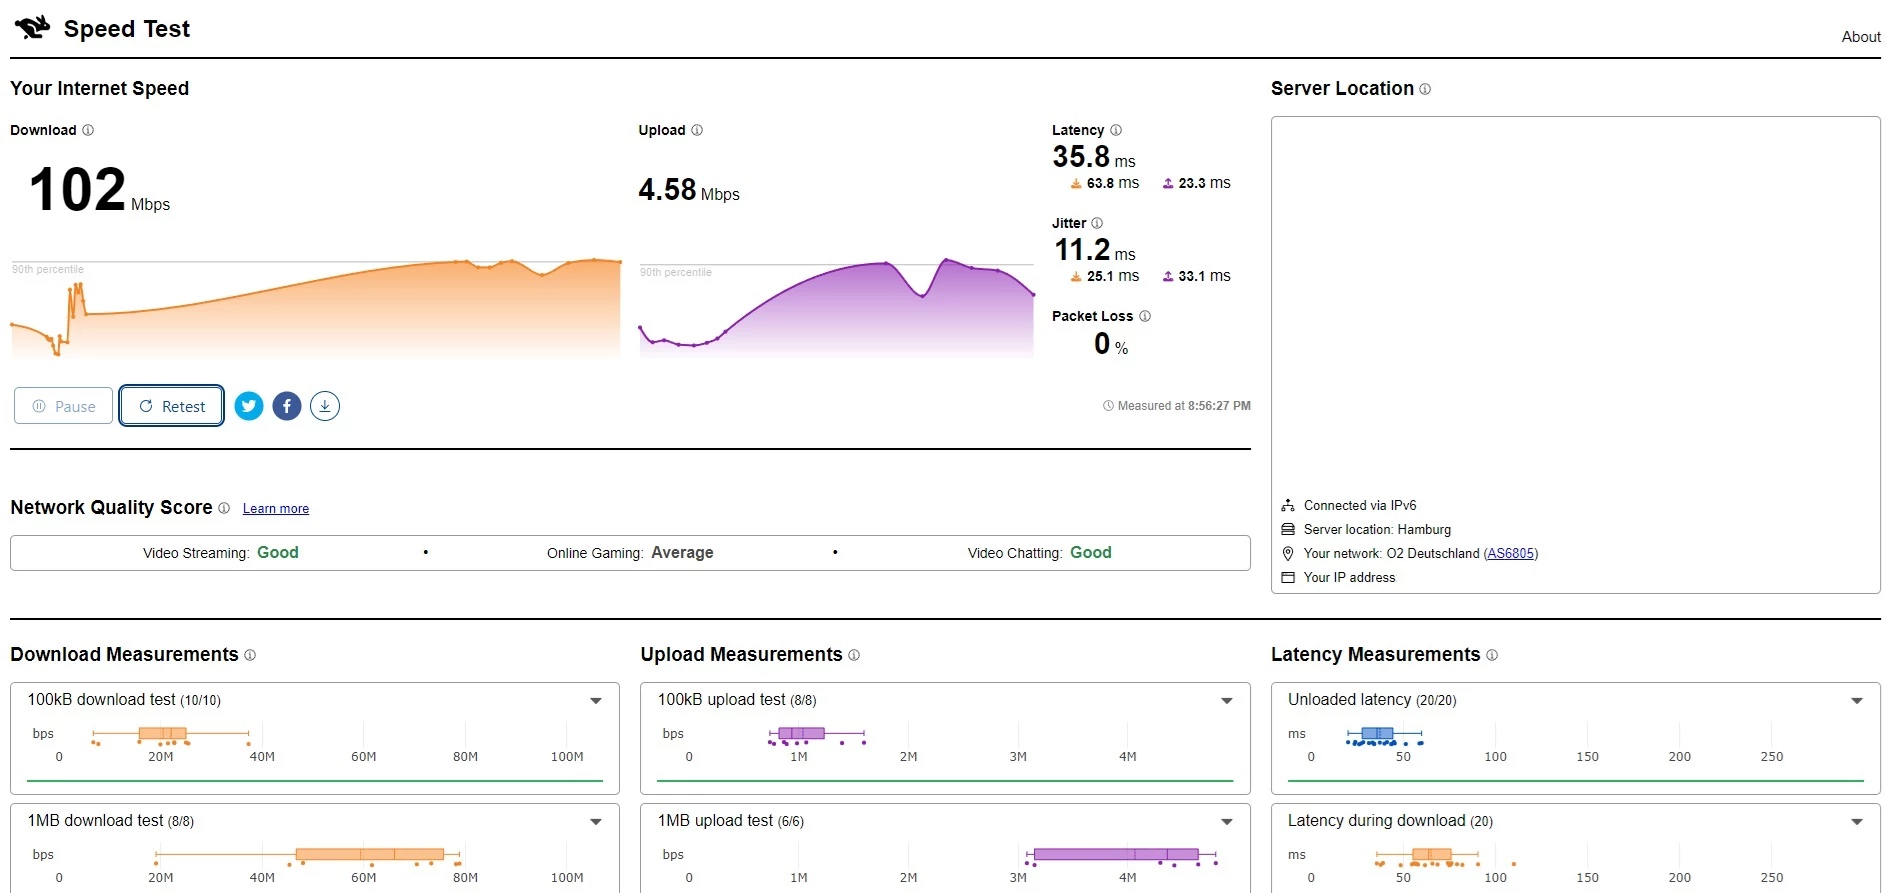The height and width of the screenshot is (893, 1886).
Task: Expand the Unloaded latency panel
Action: pos(1857,701)
